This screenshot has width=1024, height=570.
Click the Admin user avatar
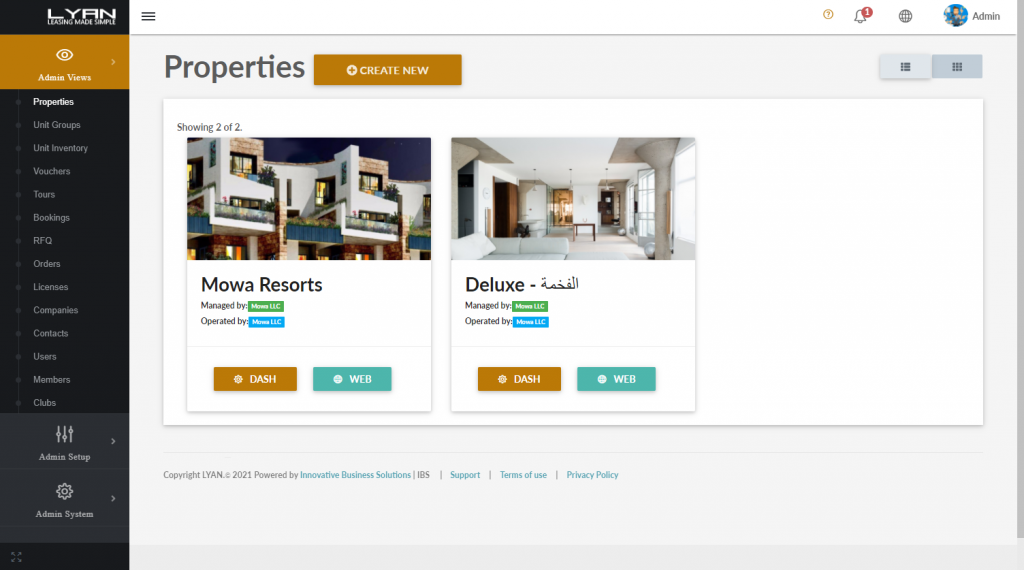tap(955, 16)
